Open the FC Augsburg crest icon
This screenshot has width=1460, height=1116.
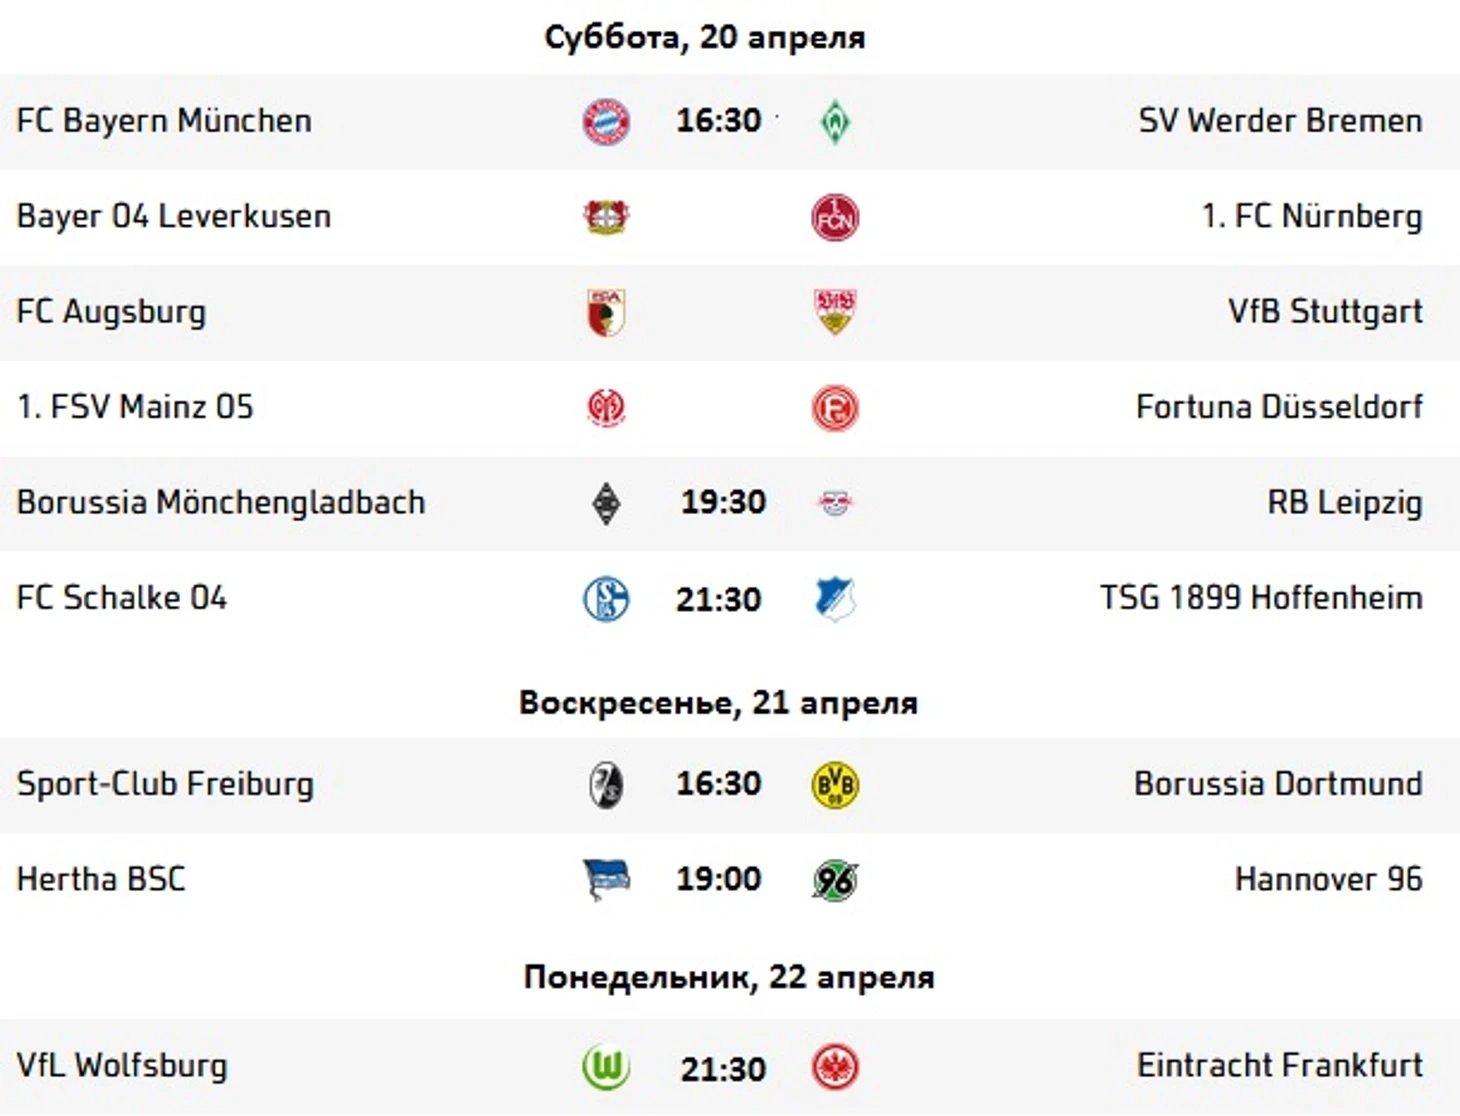[606, 312]
